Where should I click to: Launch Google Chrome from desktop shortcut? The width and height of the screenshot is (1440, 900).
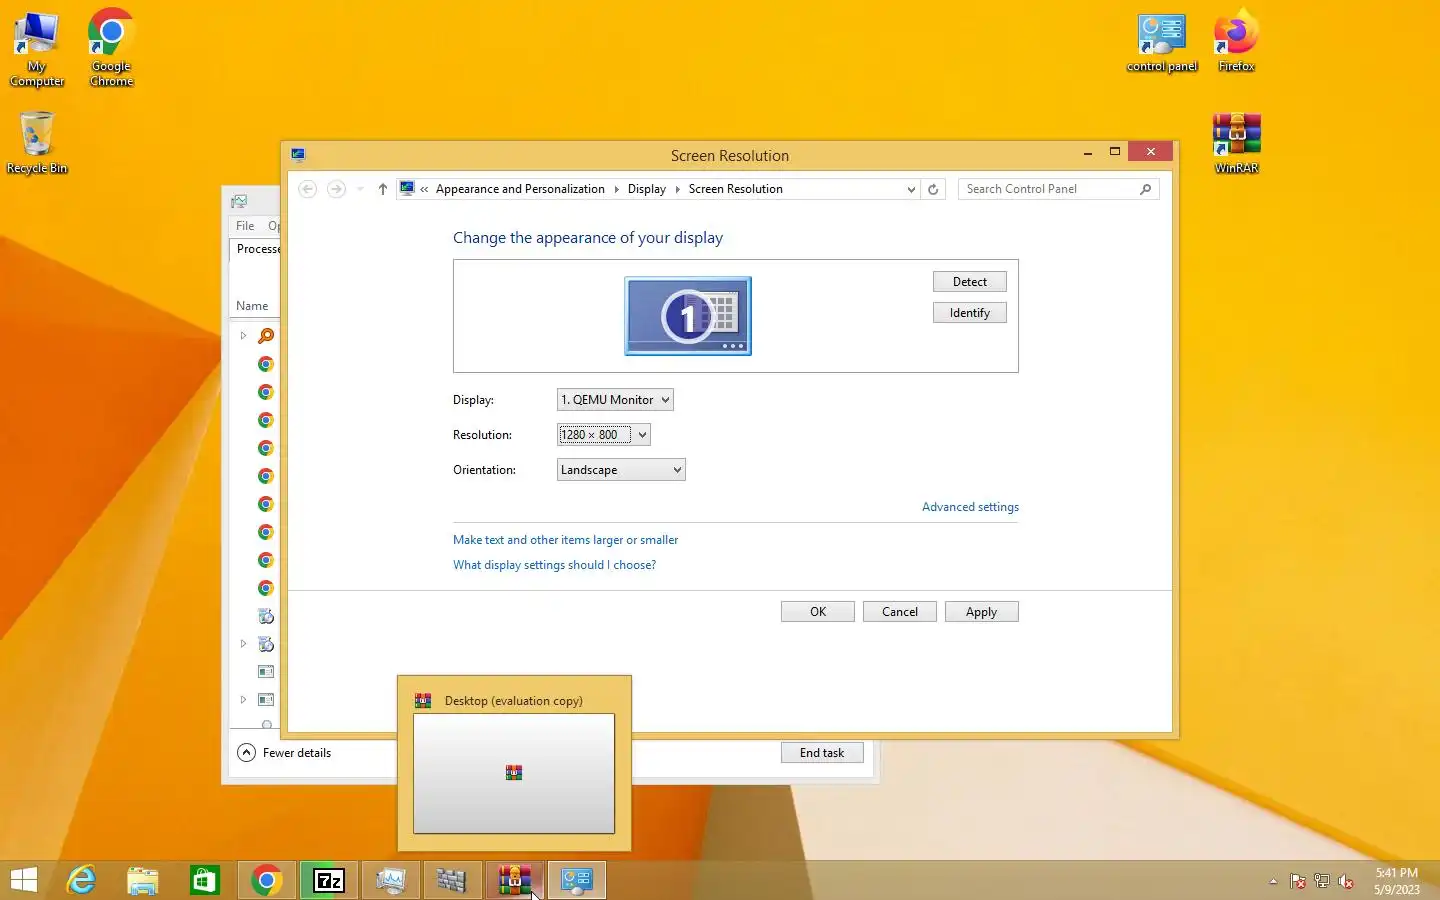click(x=111, y=49)
